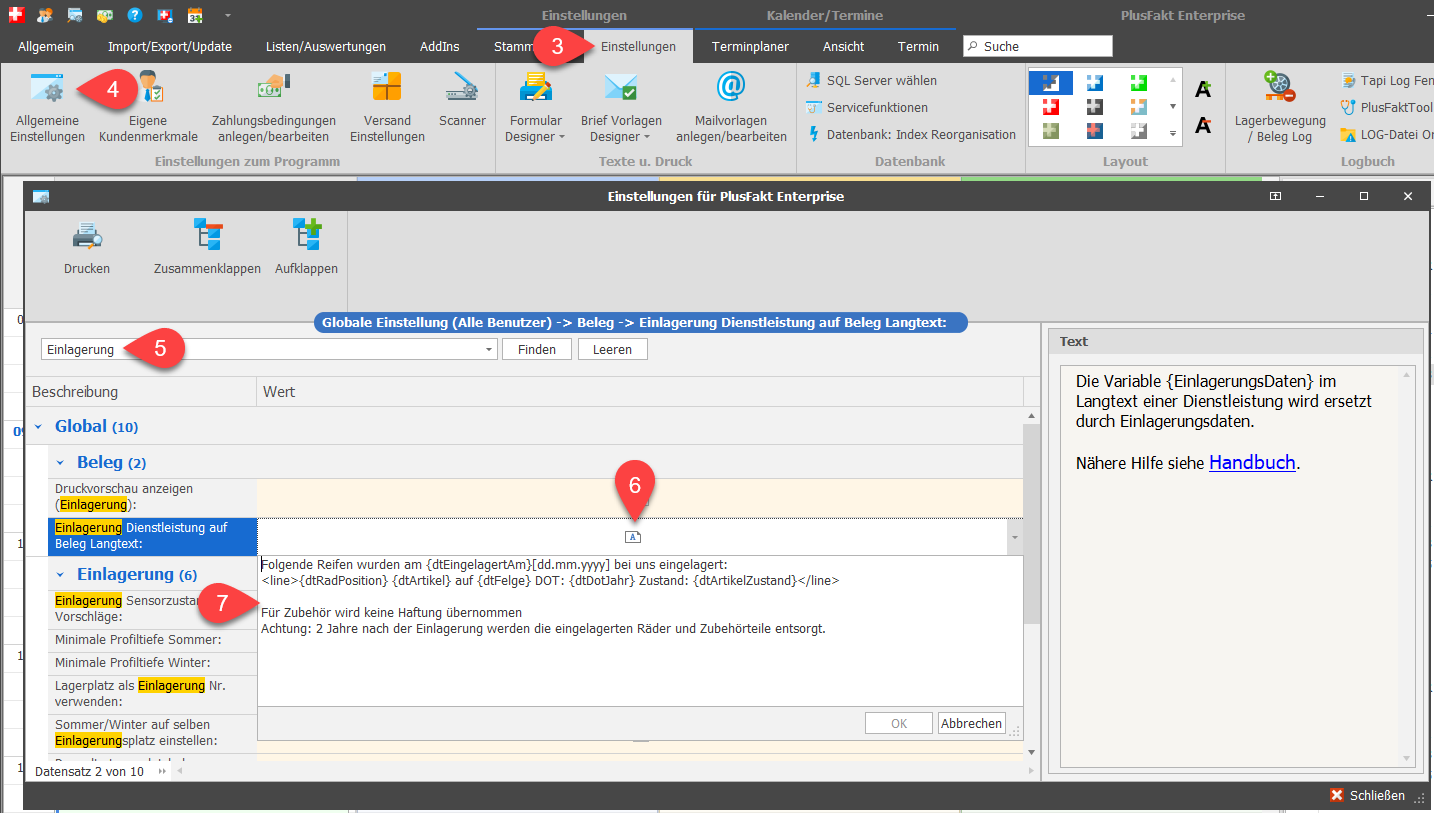The image size is (1434, 813).
Task: Open Allgemeine Einstellungen in the ribbon
Action: 47,107
